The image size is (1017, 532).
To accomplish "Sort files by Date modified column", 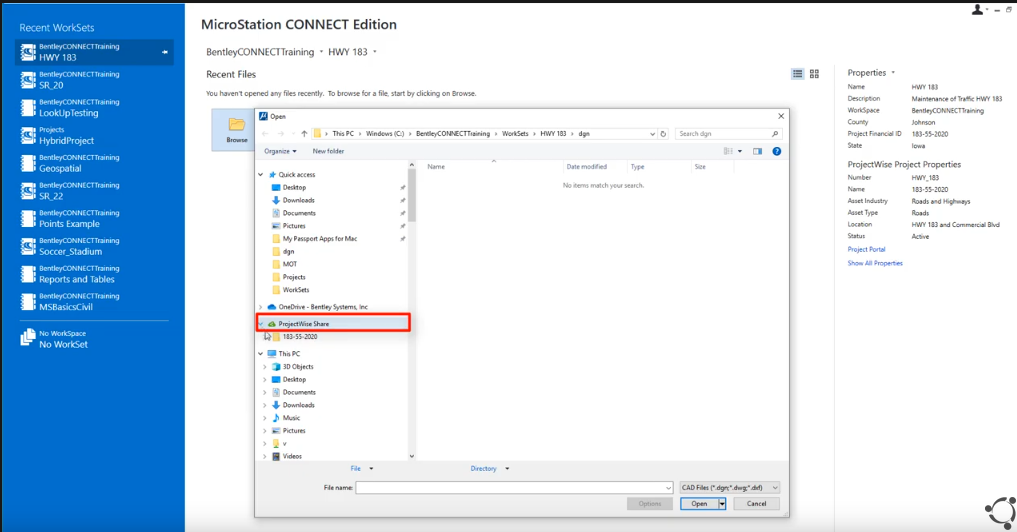I will tap(586, 167).
